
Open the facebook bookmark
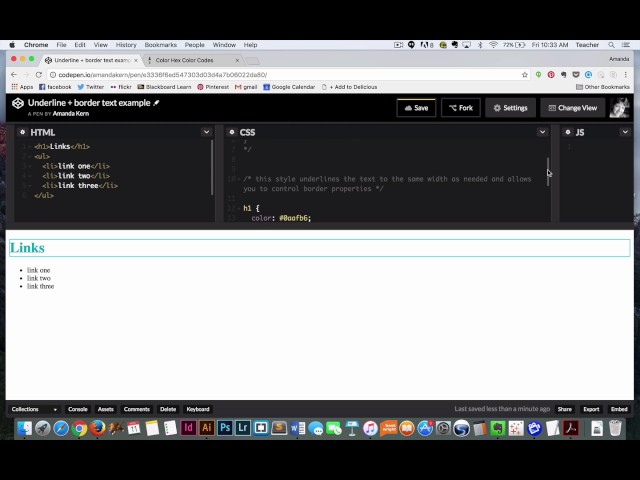55,87
